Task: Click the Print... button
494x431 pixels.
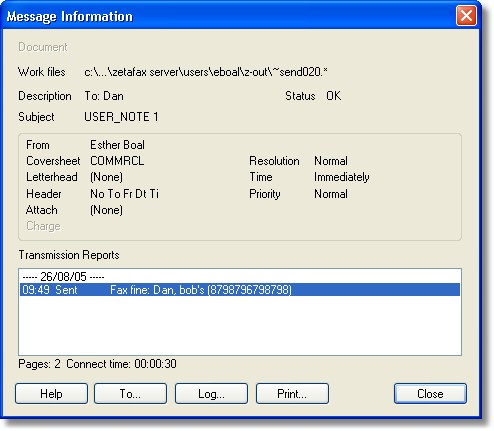Action: pos(292,394)
